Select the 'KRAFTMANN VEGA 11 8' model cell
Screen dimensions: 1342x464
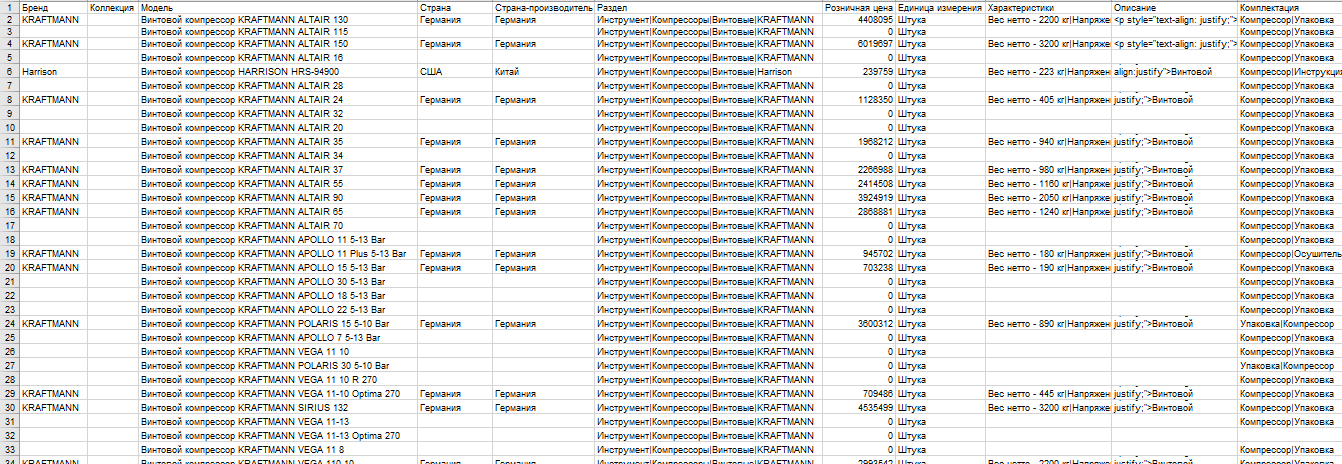pos(278,450)
